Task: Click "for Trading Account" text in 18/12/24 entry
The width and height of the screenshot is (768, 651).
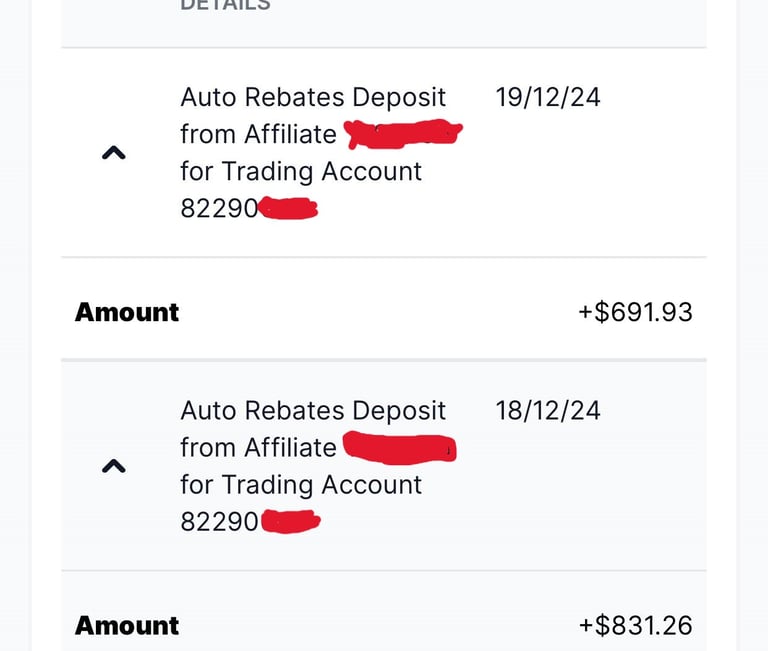Action: click(x=301, y=485)
